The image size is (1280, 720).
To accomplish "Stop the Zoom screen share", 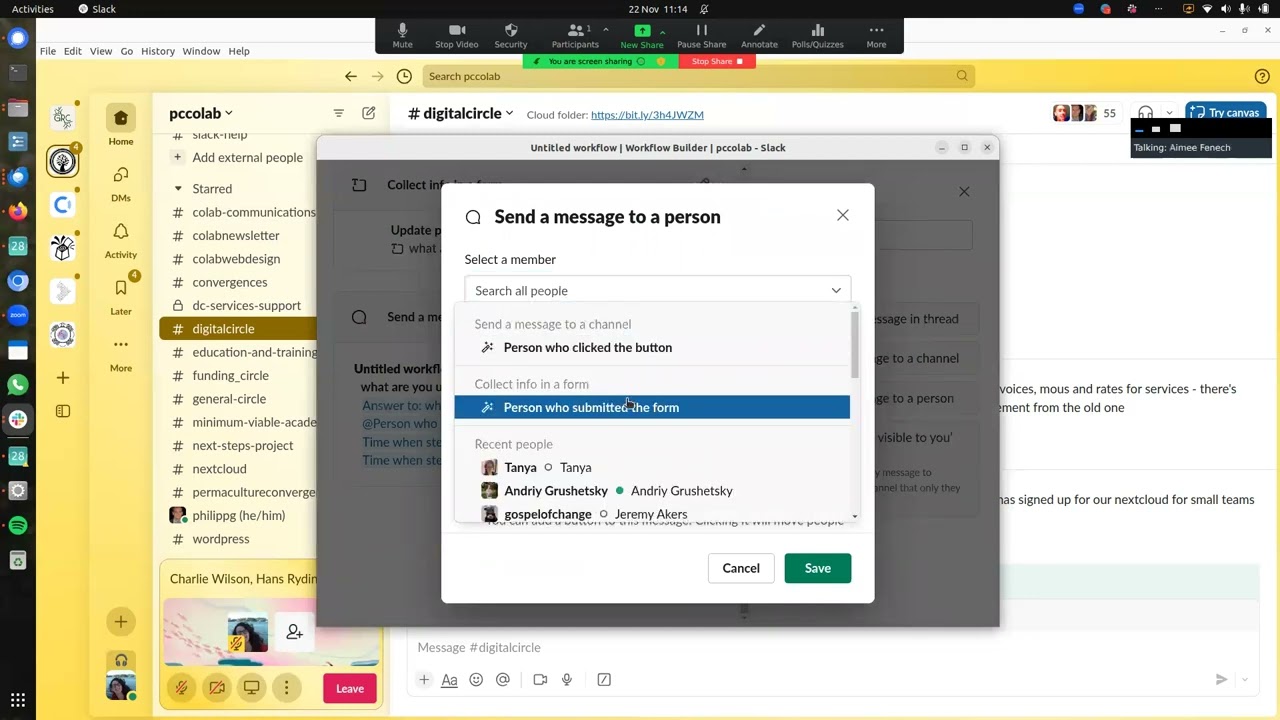I will (x=717, y=61).
